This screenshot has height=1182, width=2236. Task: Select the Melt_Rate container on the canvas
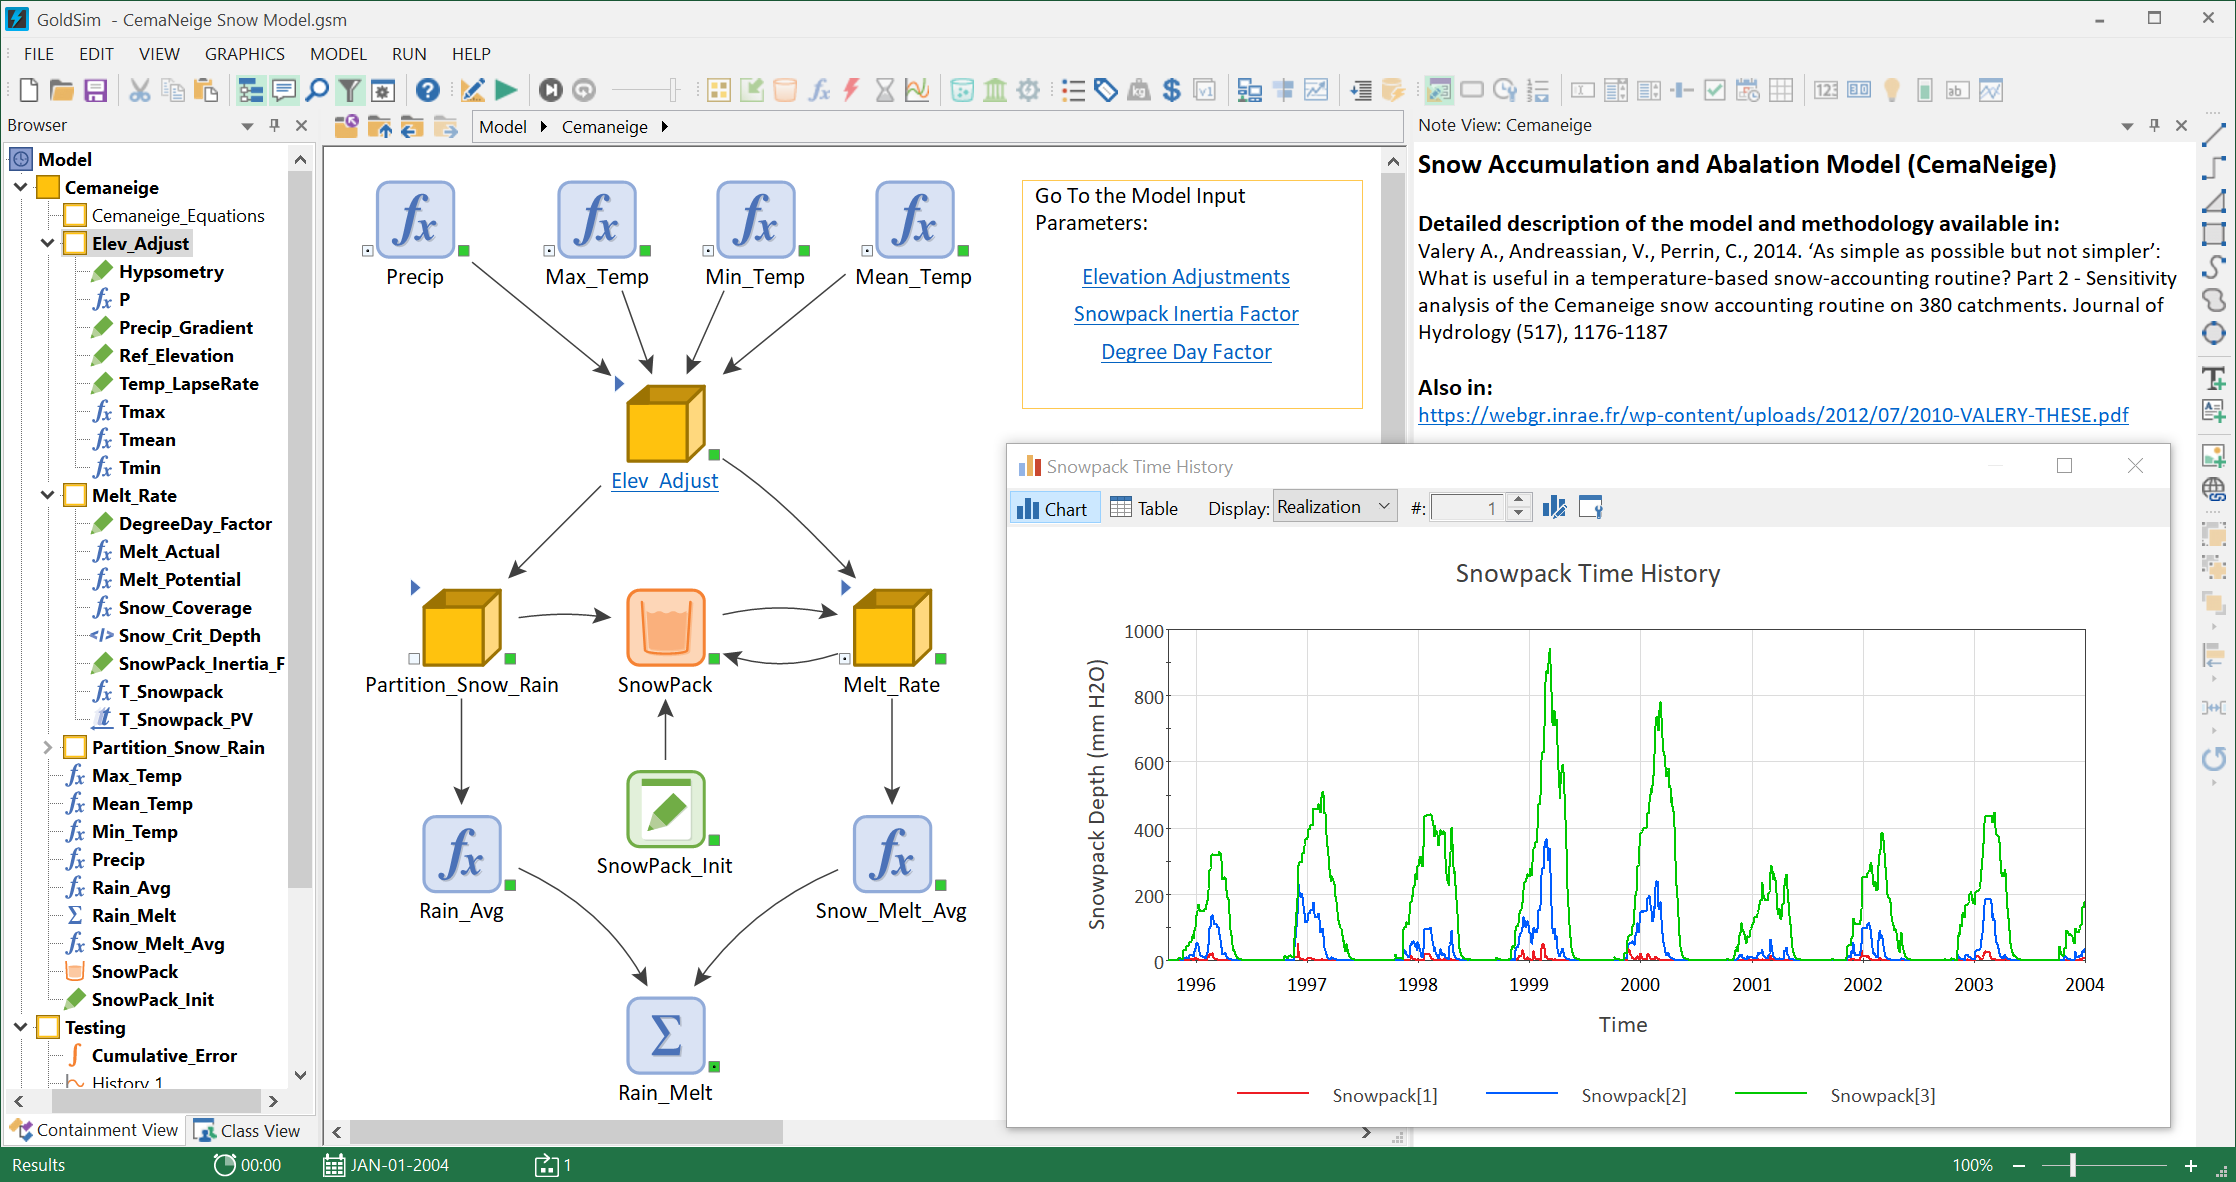coord(892,627)
